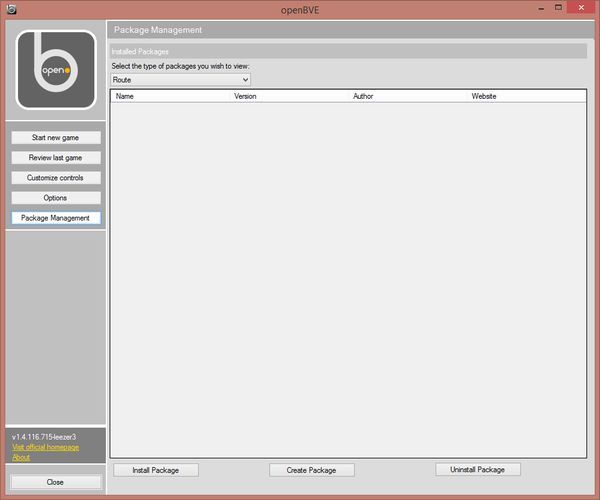This screenshot has width=600, height=500.
Task: Select the Package Management button
Action: coord(56,218)
